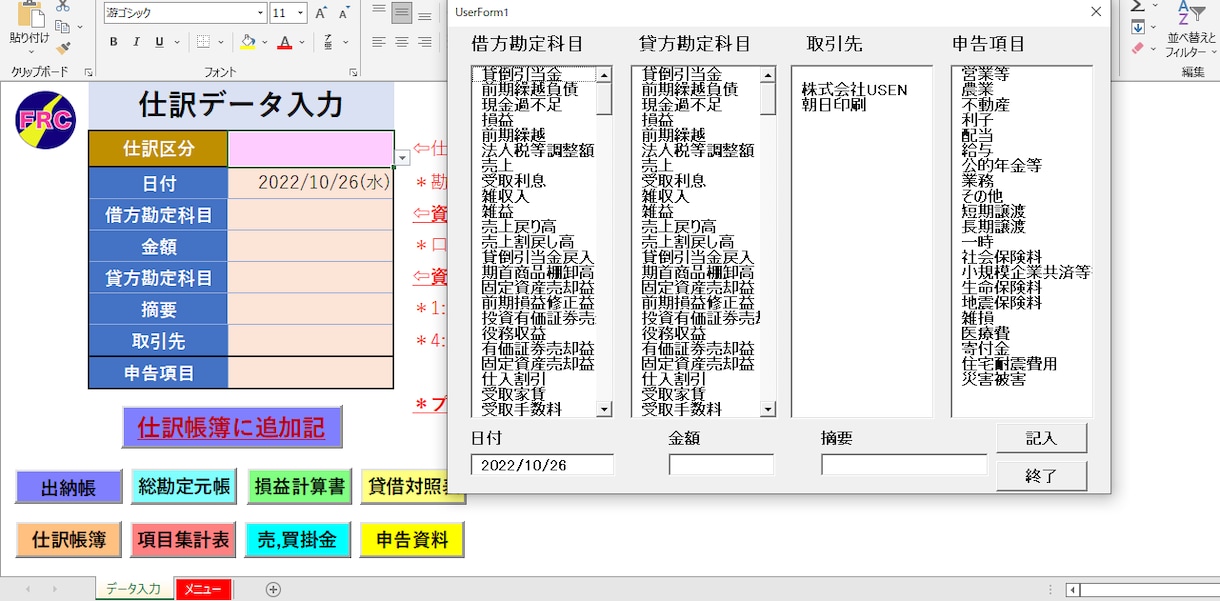Screen dimensions: 1220x601
Task: Click 記入 button in UserForm1
Action: point(1041,438)
